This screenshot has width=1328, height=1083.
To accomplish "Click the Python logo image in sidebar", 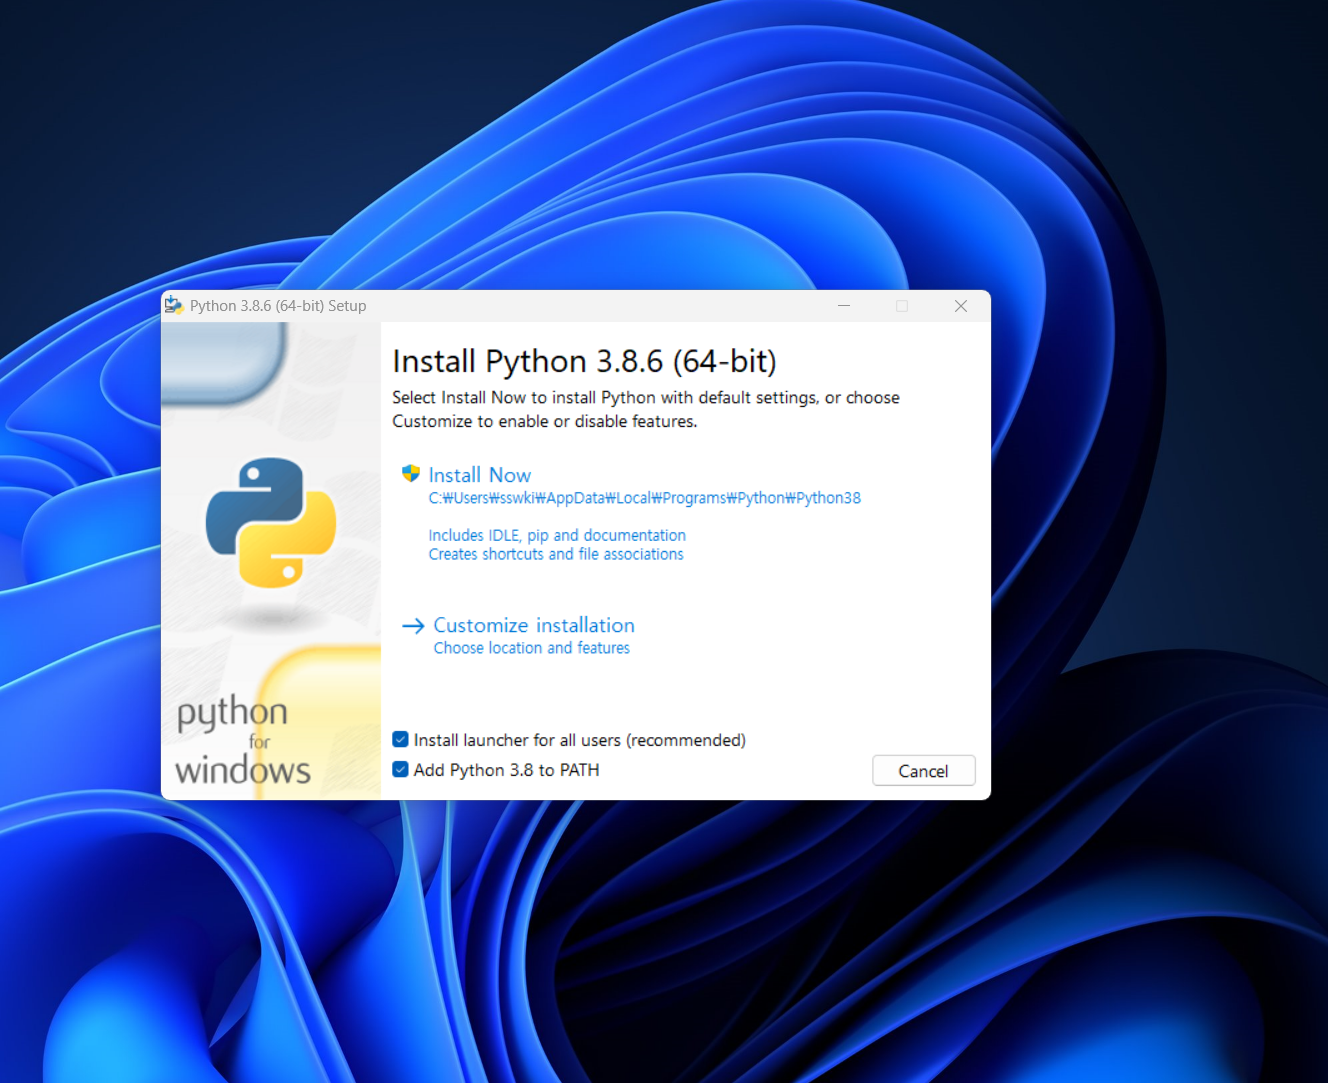I will point(271,522).
